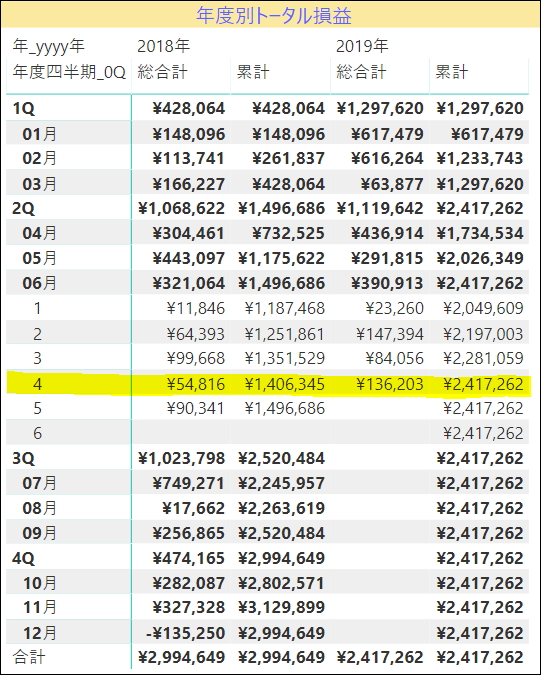Select week 1 row under 06月
Screen dimensions: 541x675
click(x=37, y=309)
